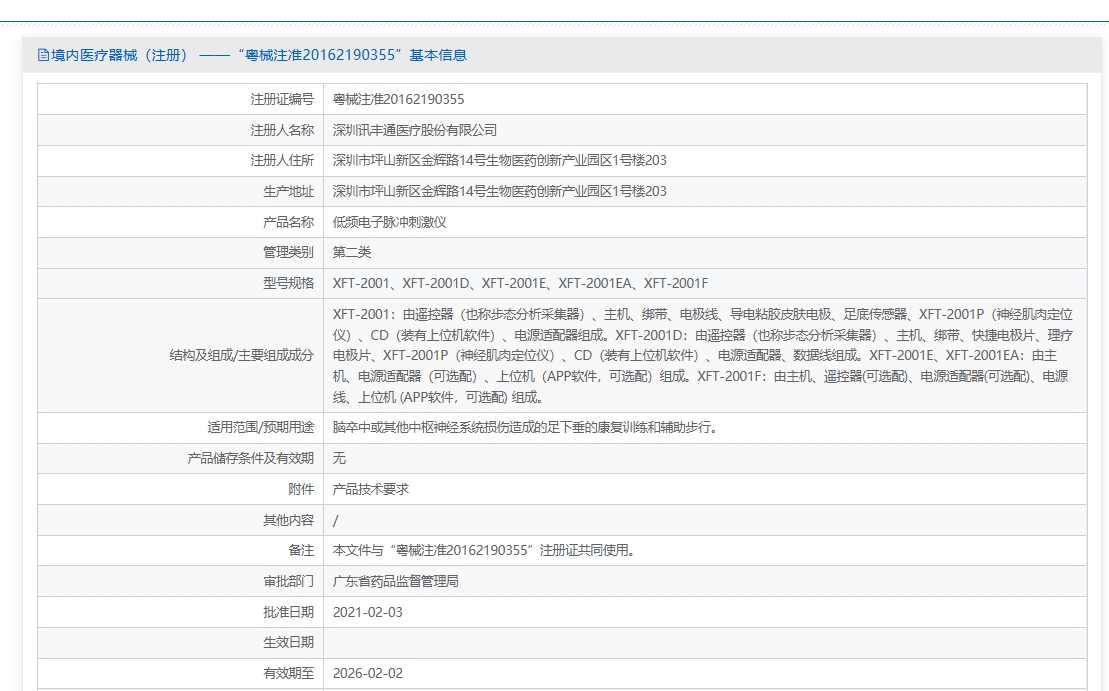Click the 审批部门 label
Image resolution: width=1109 pixels, height=691 pixels.
click(x=288, y=581)
